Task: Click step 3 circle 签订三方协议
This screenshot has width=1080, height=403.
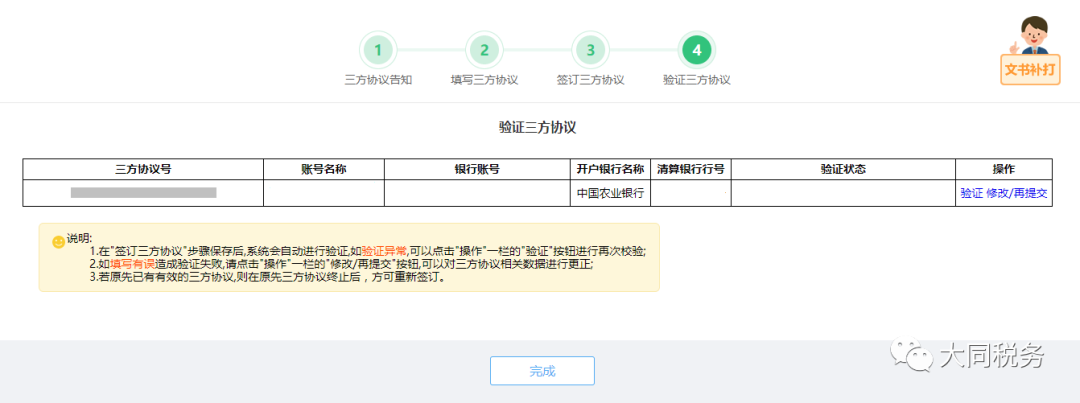Action: click(590, 50)
